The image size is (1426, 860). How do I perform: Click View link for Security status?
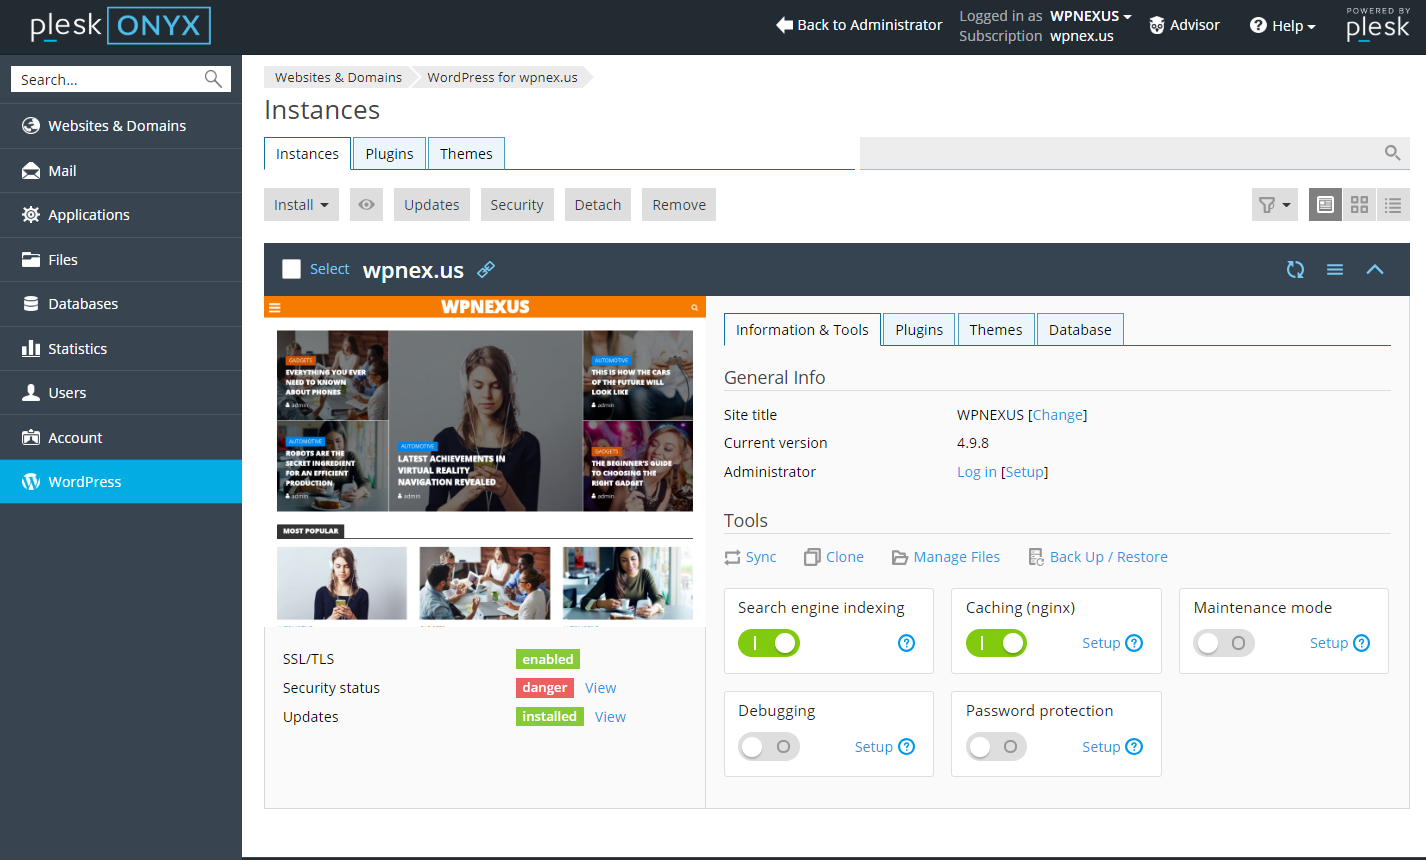click(x=601, y=688)
